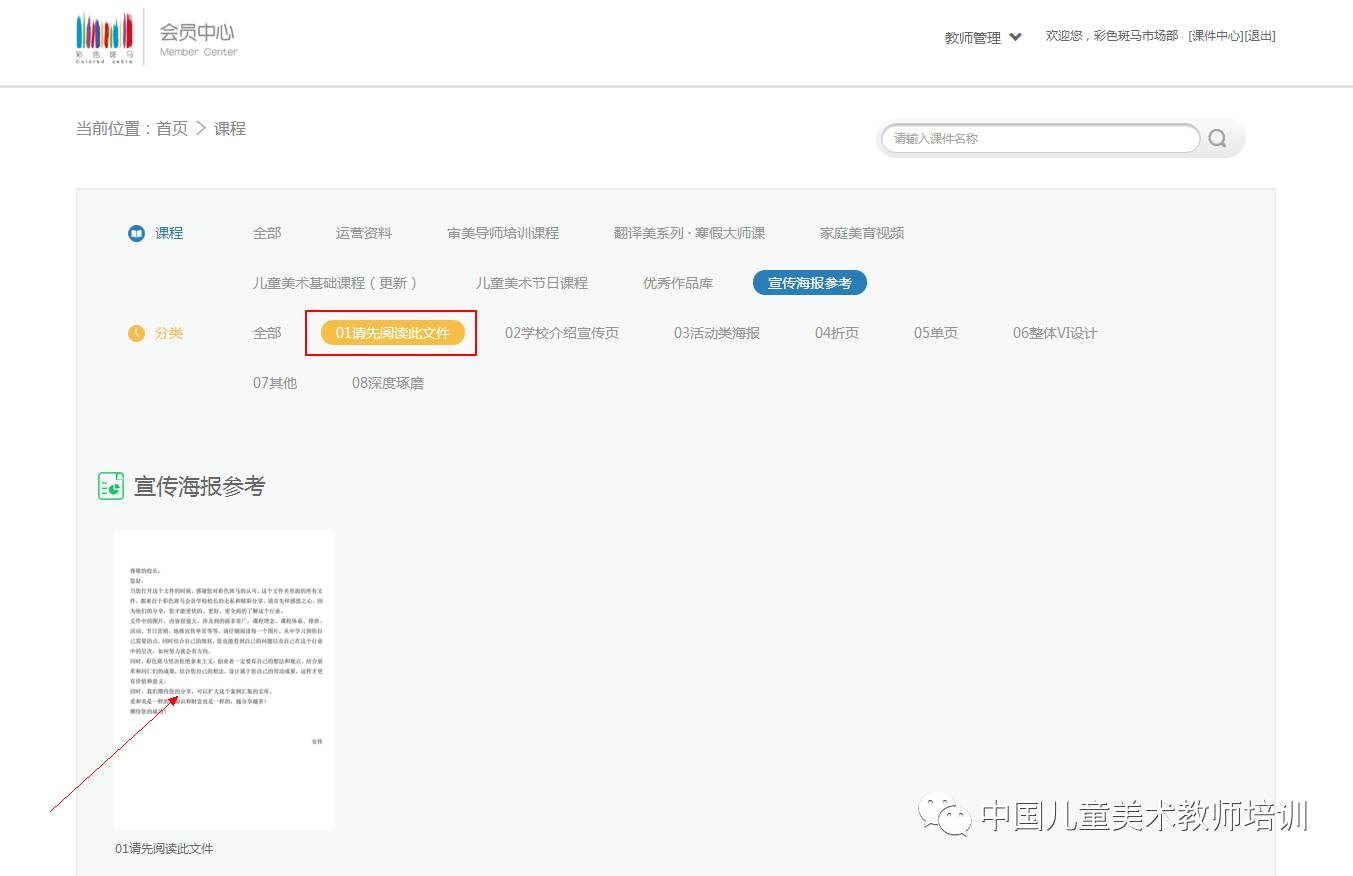Viewport: 1353px width, 876px height.
Task: Select the 05单页 category
Action: tap(936, 333)
